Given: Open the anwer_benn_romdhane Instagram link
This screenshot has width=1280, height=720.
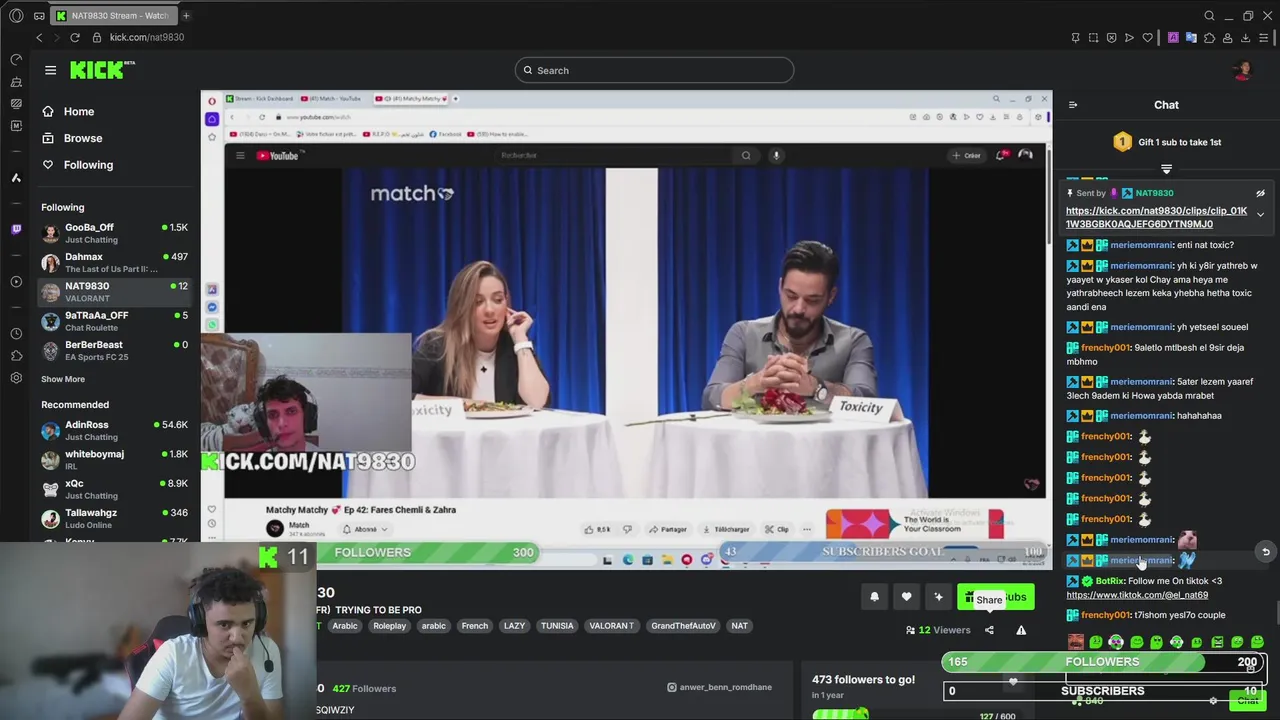Looking at the screenshot, I should [720, 687].
